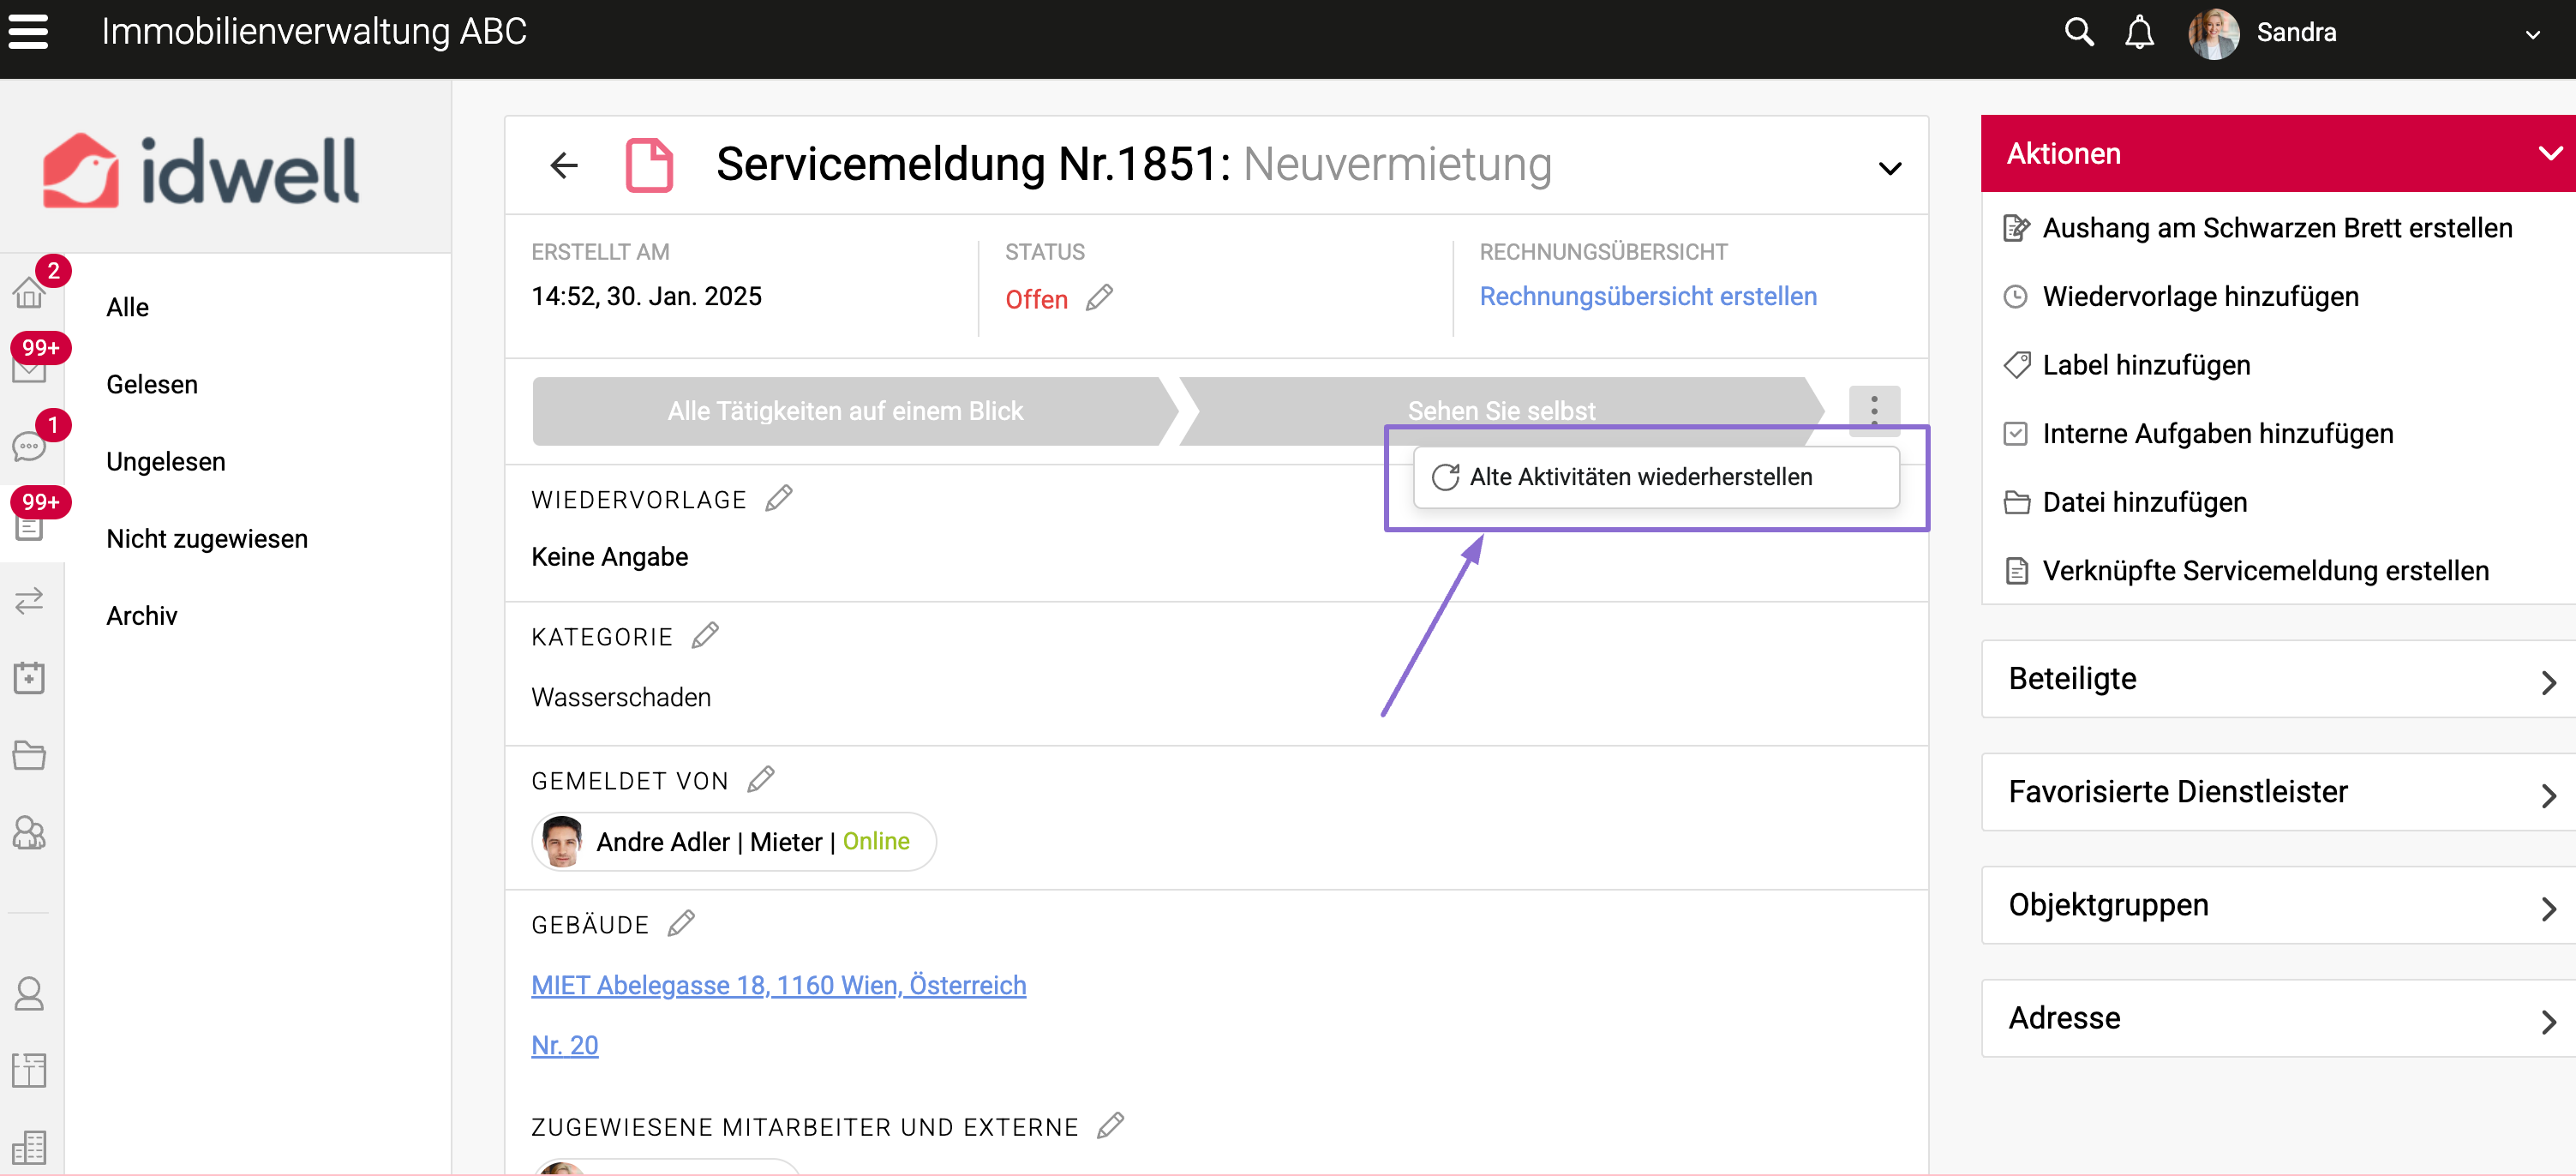Expand the Sandra user dropdown

click(x=2532, y=34)
